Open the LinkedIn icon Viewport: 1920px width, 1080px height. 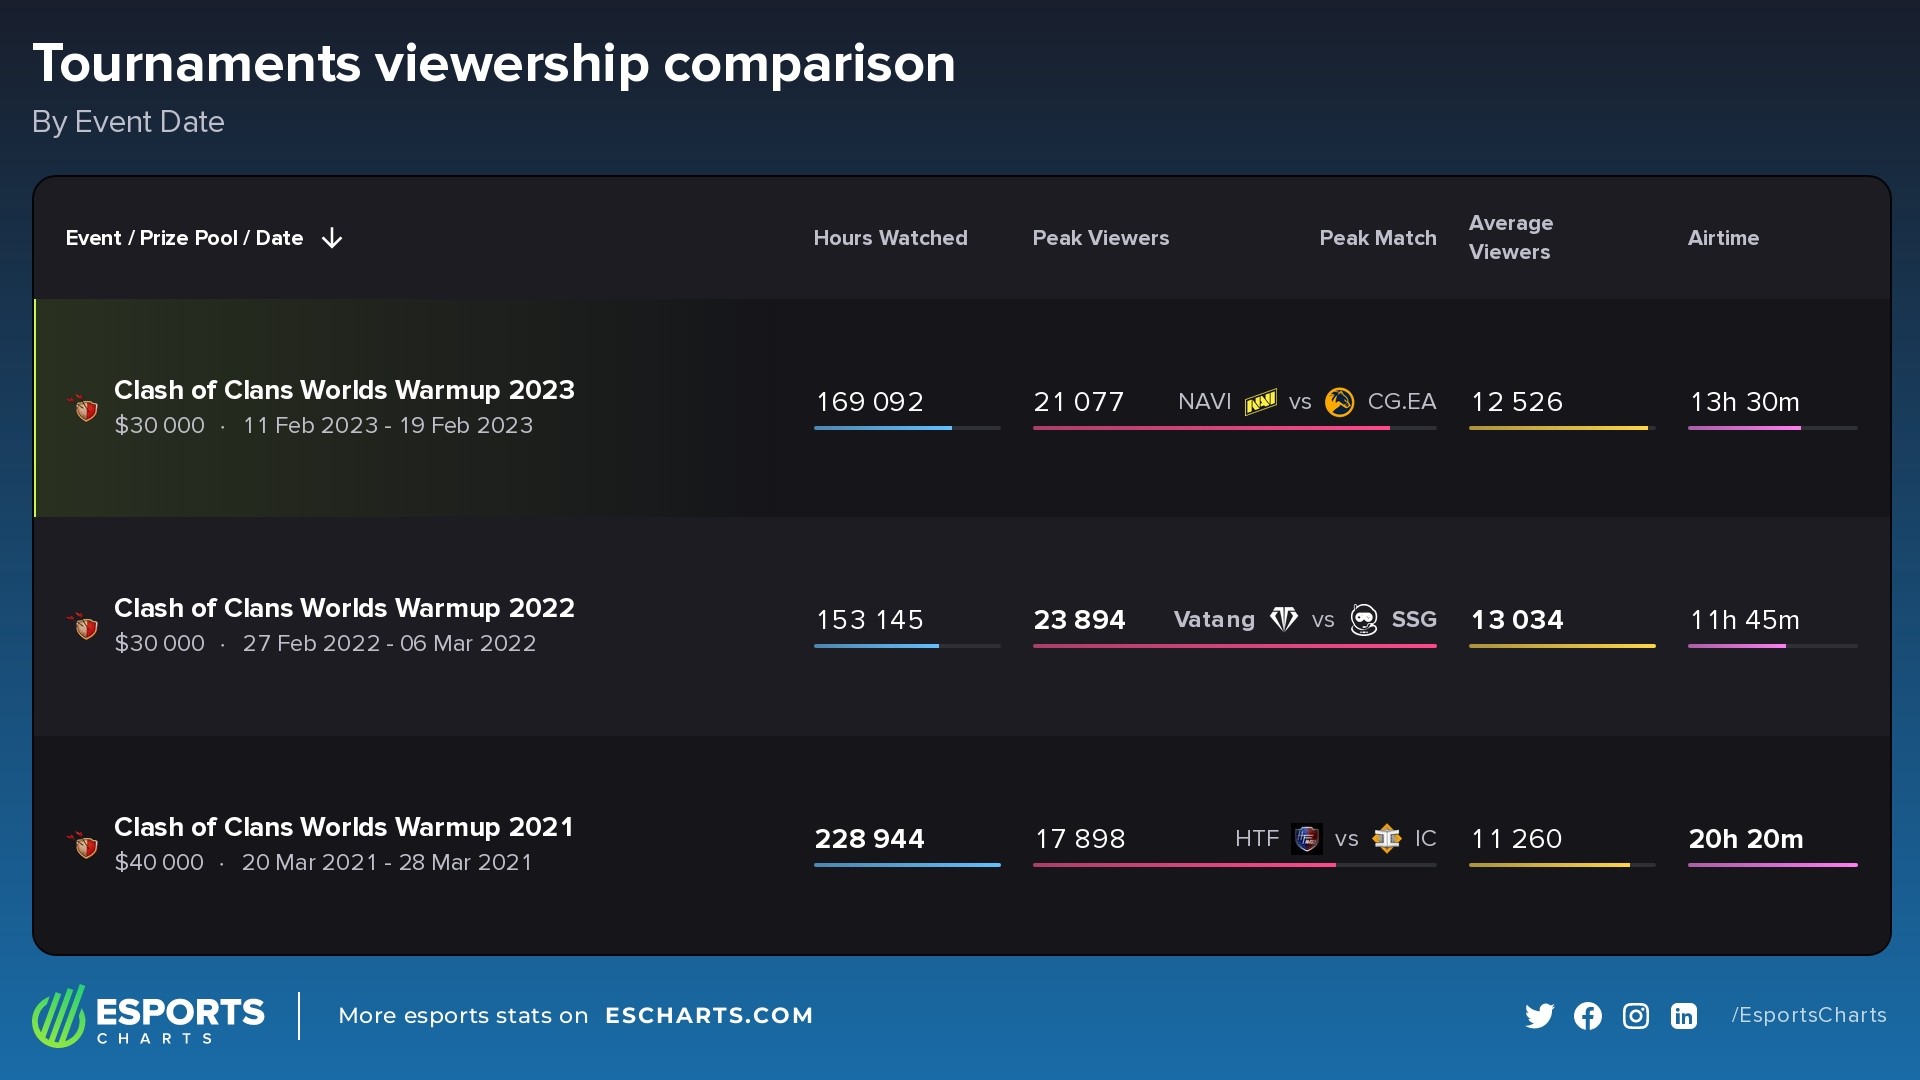pos(1683,1016)
